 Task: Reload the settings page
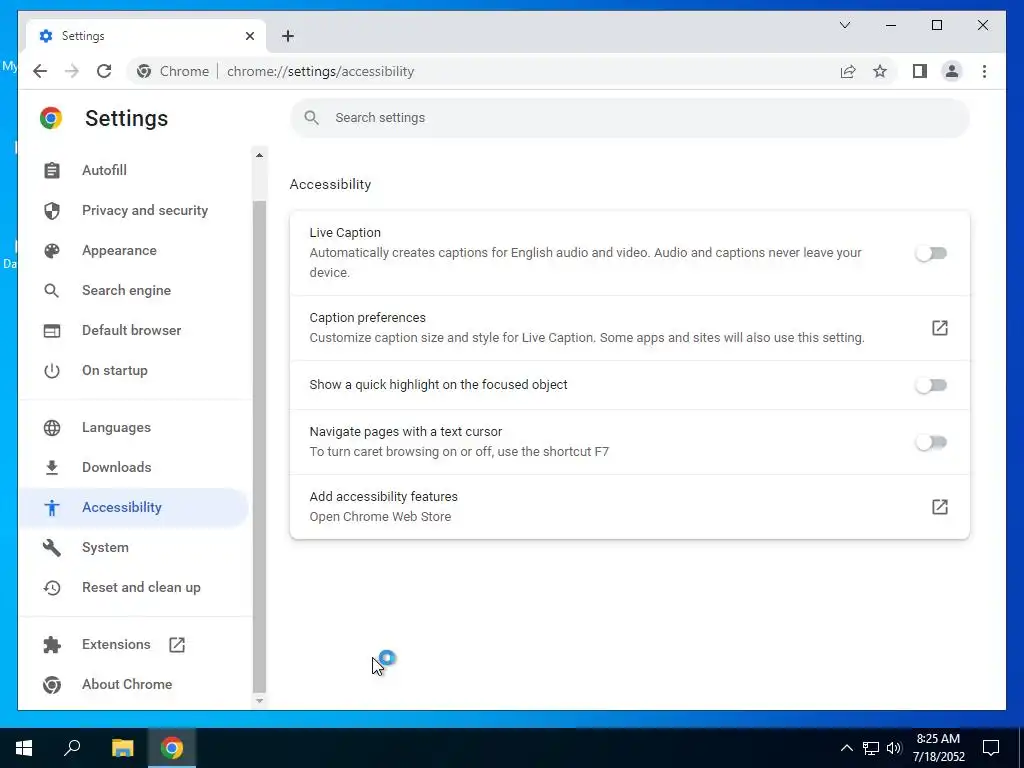104,71
